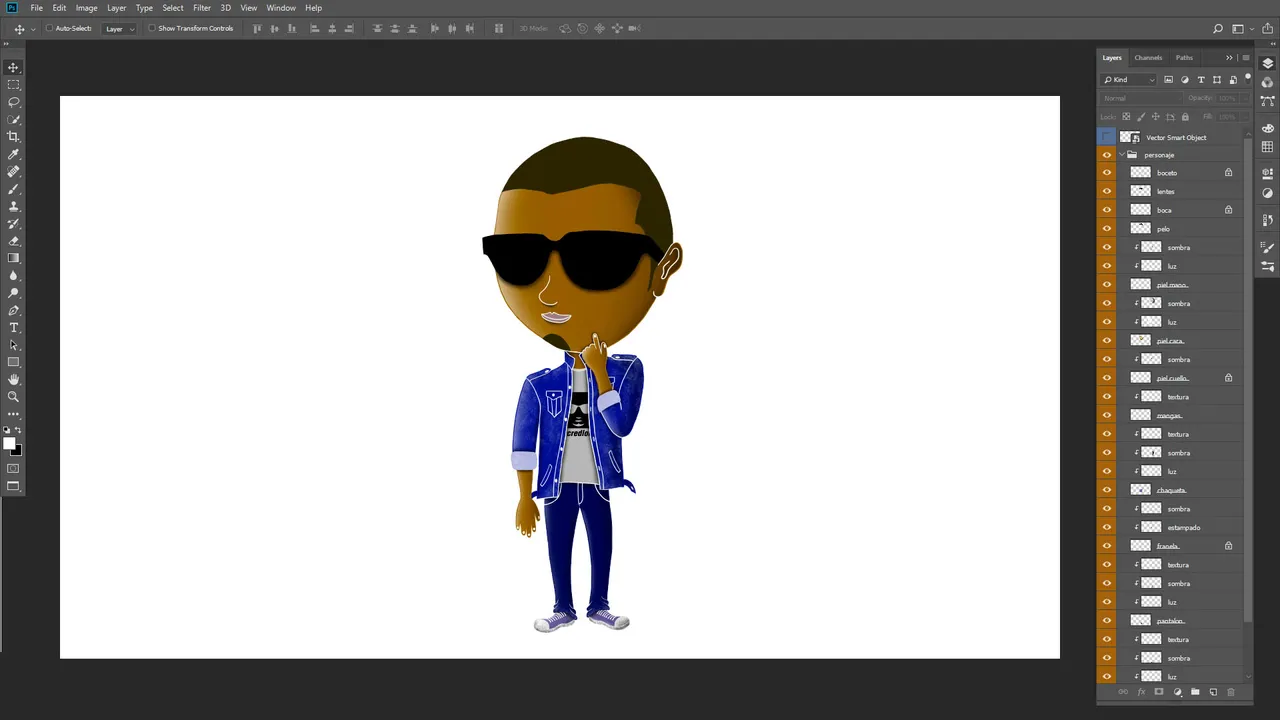Select the Pen tool
Image resolution: width=1280 pixels, height=720 pixels.
(x=13, y=310)
